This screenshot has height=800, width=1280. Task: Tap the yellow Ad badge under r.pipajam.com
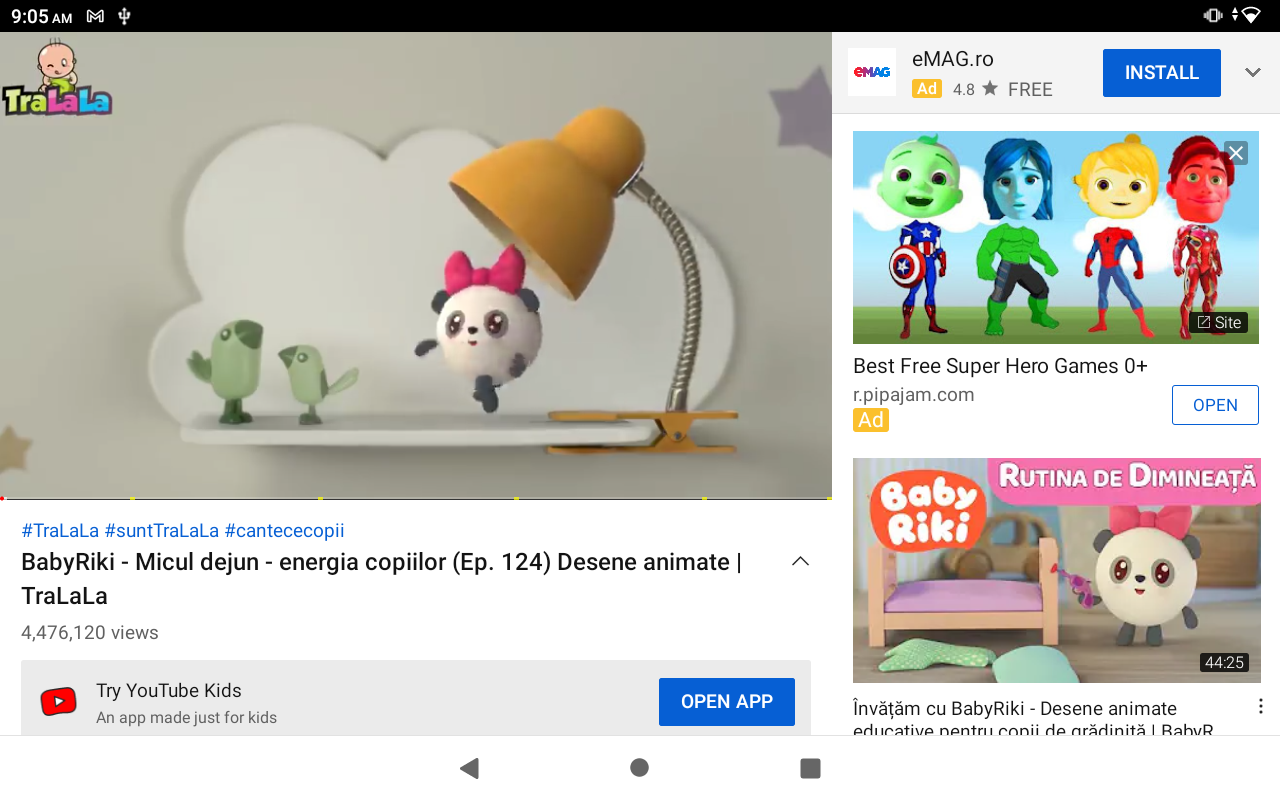pos(871,420)
